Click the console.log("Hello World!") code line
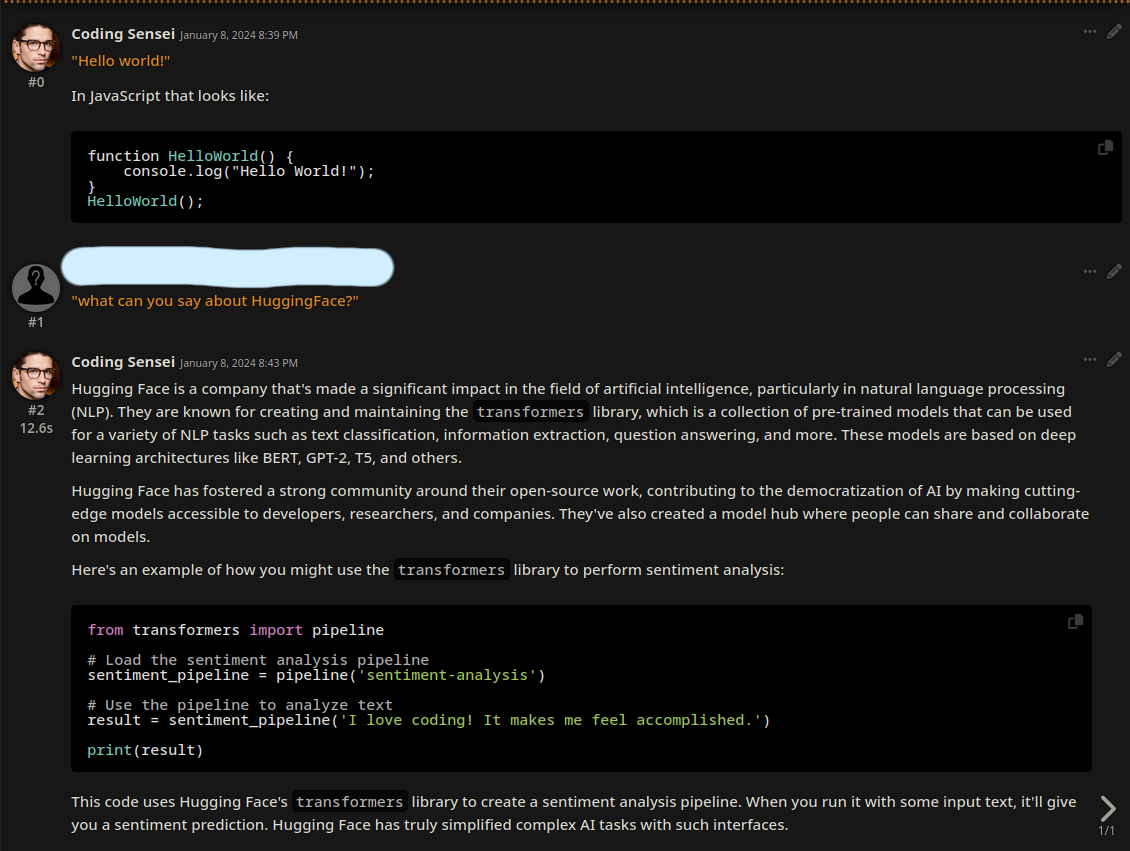The width and height of the screenshot is (1130, 851). point(249,171)
